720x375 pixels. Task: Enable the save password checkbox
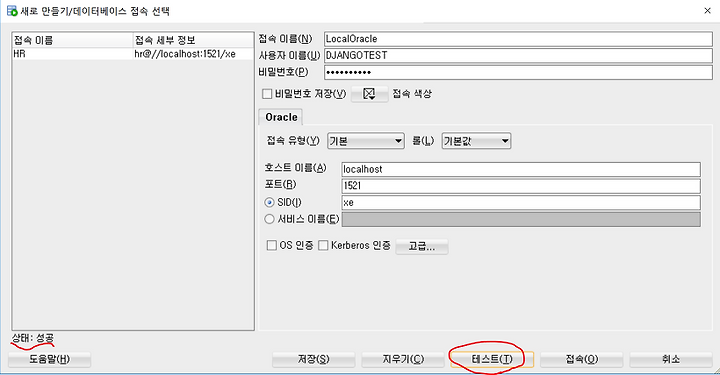267,94
